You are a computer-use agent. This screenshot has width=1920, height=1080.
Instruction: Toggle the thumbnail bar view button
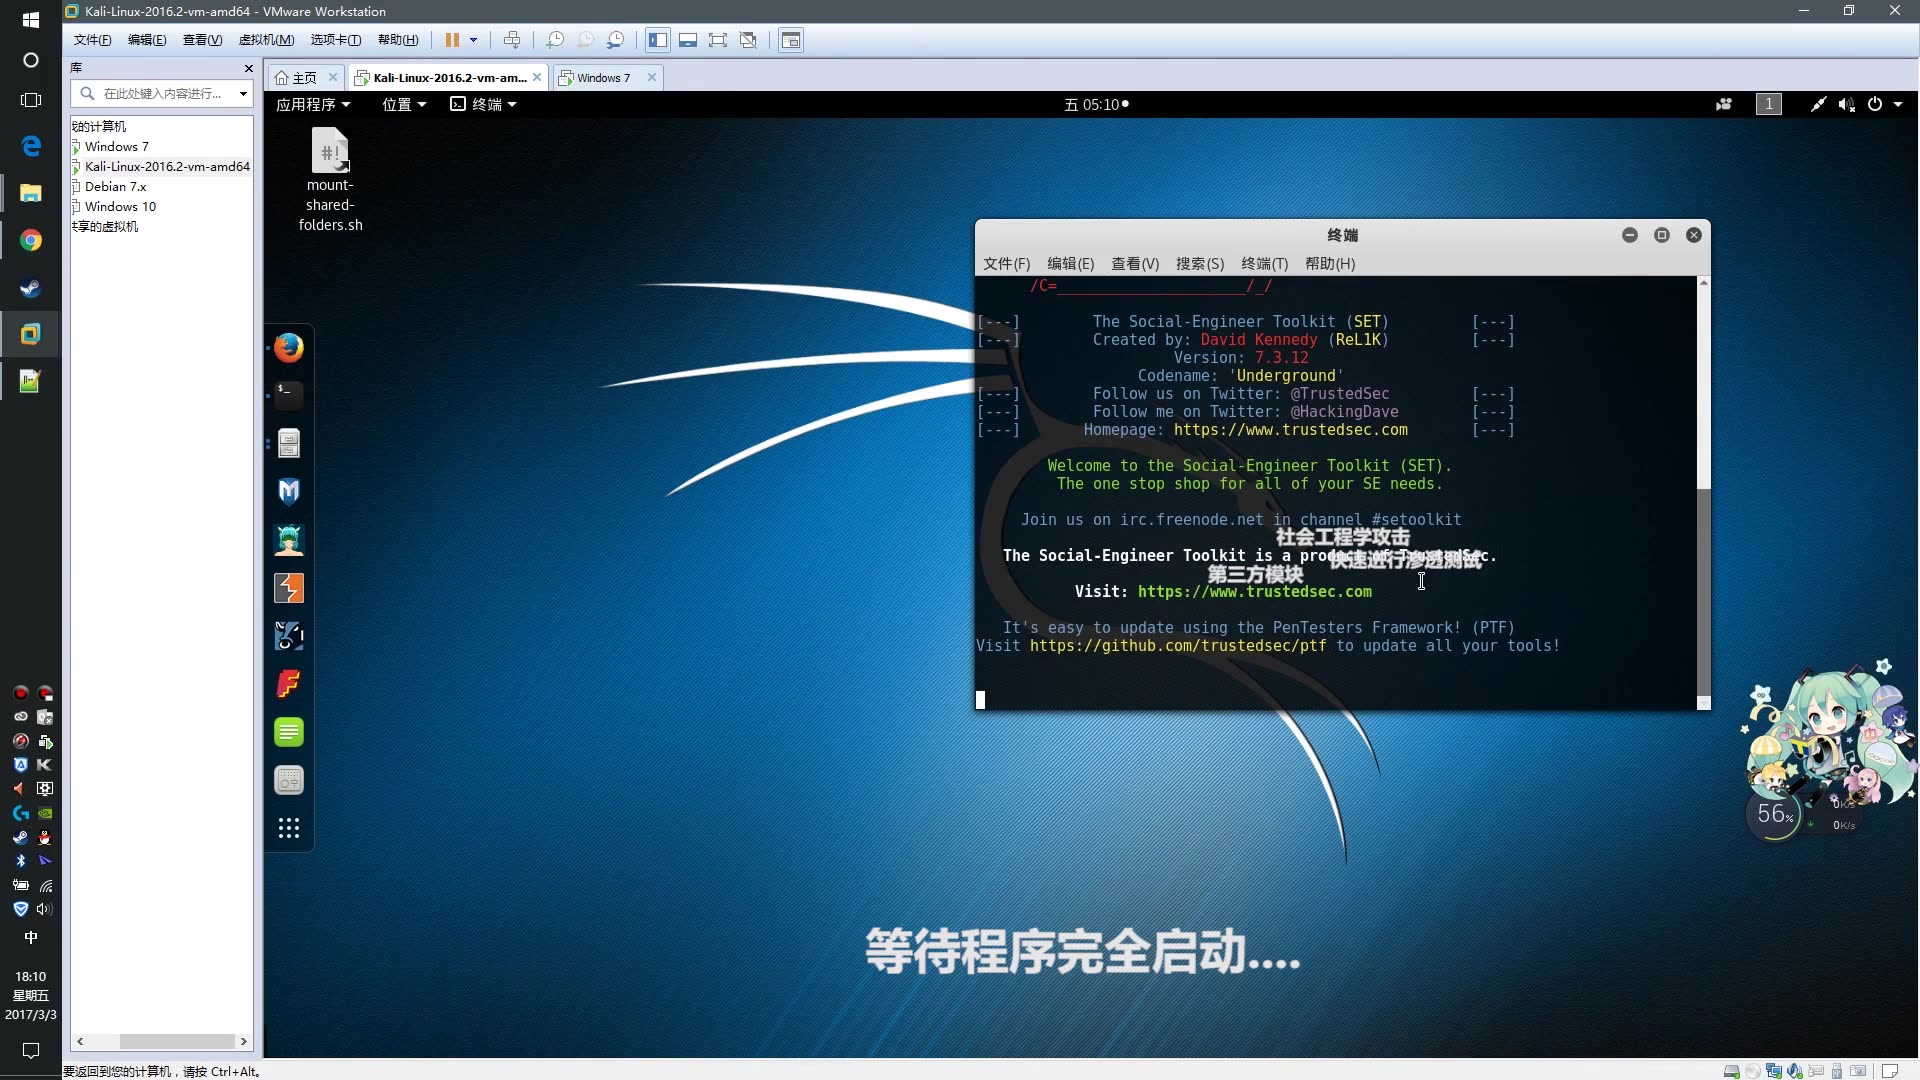[x=688, y=40]
